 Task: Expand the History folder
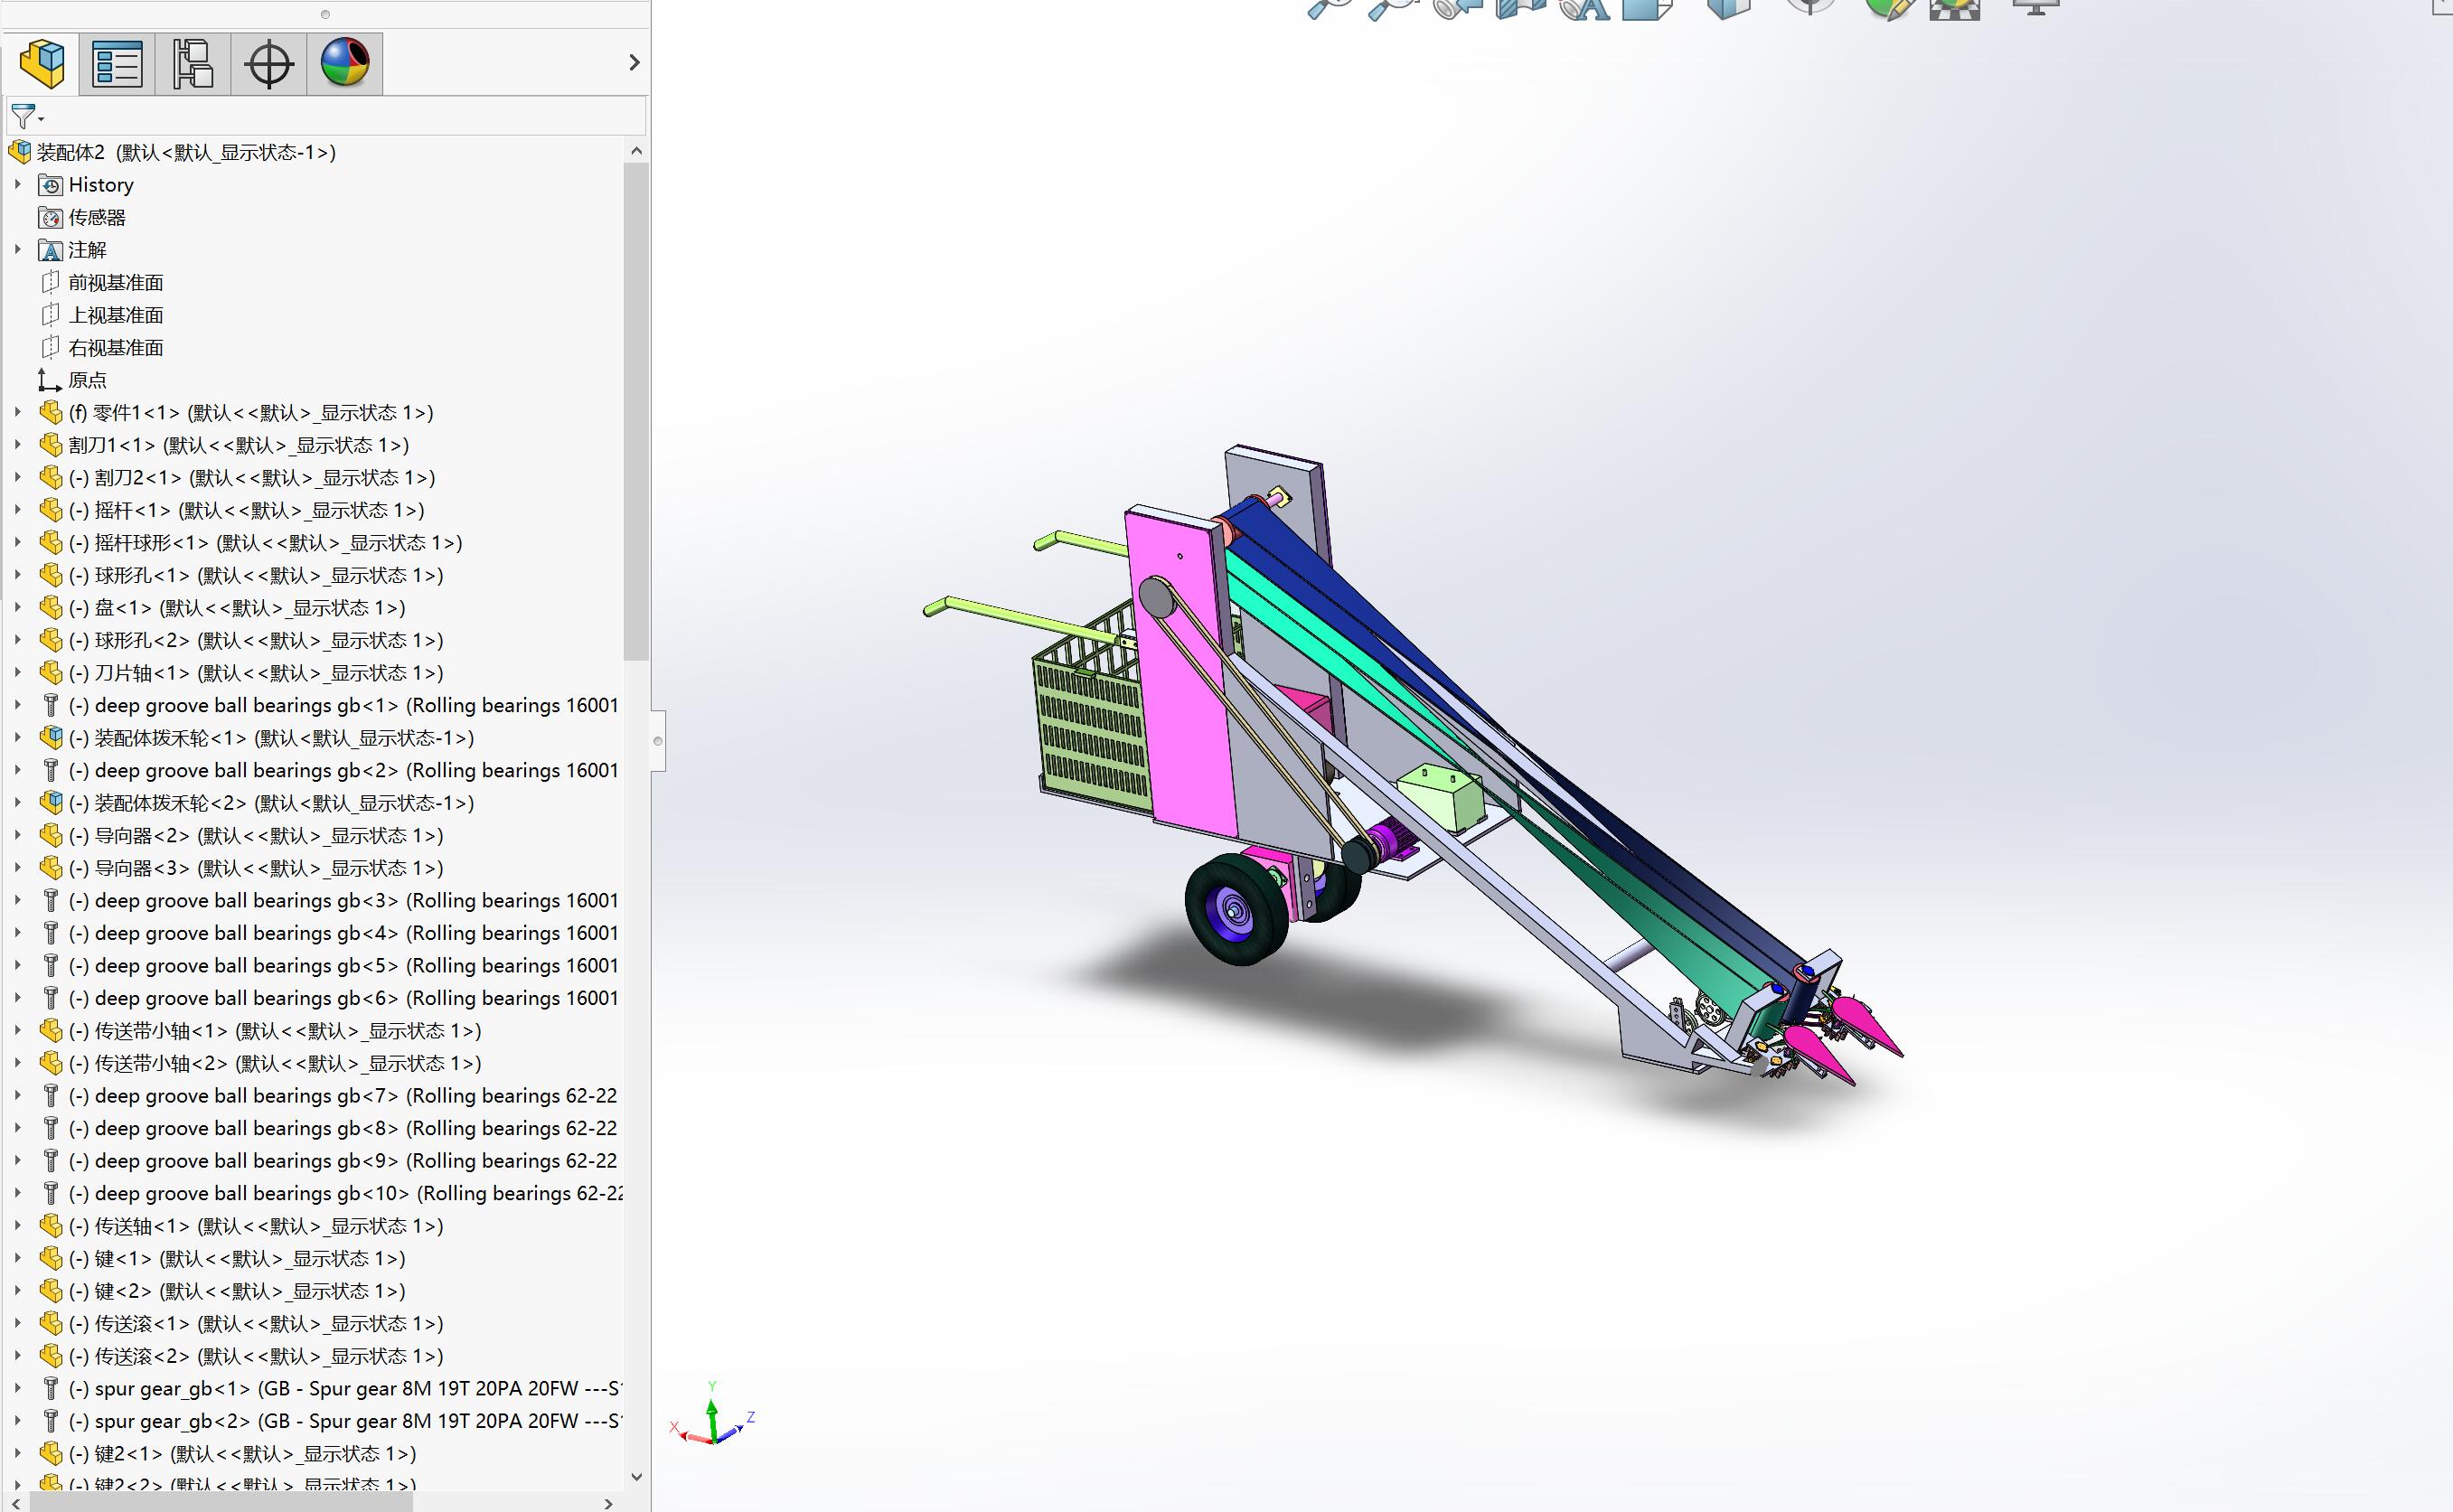17,184
